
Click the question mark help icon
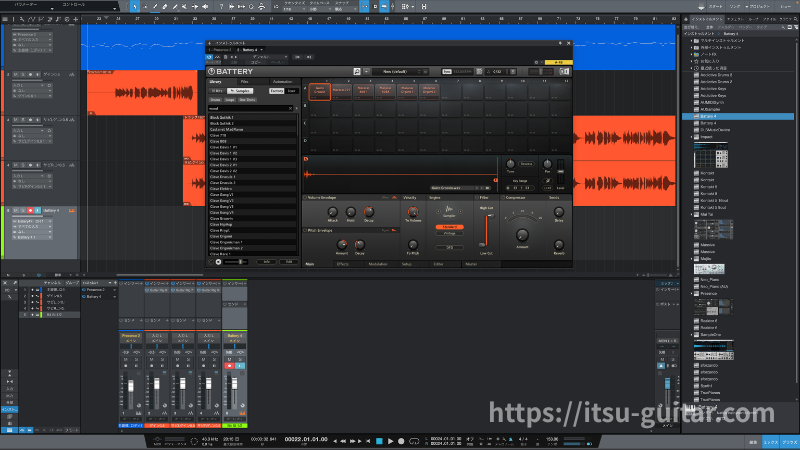tap(221, 7)
